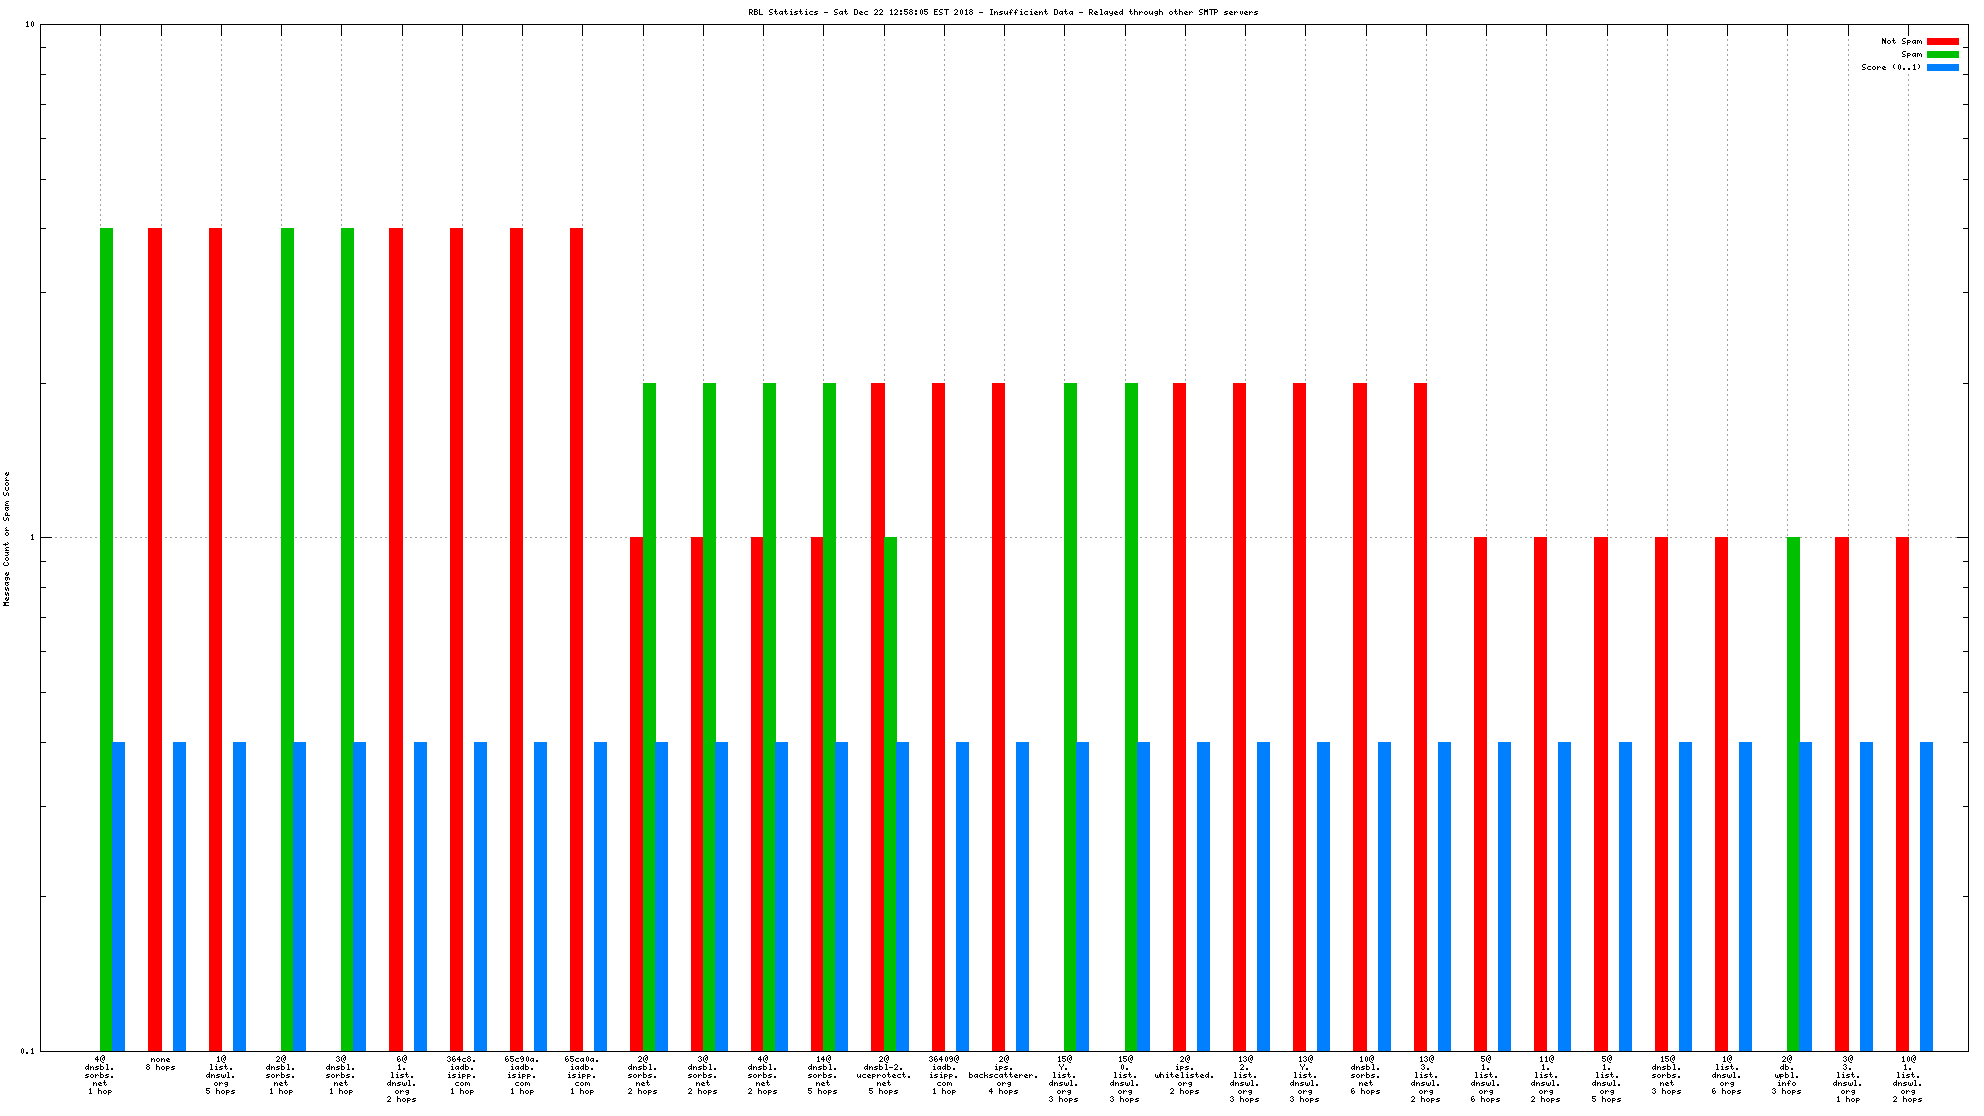1984x1116 pixels.
Task: Click the 'db.wpbl.info 3 hops' label
Action: [x=1787, y=1074]
